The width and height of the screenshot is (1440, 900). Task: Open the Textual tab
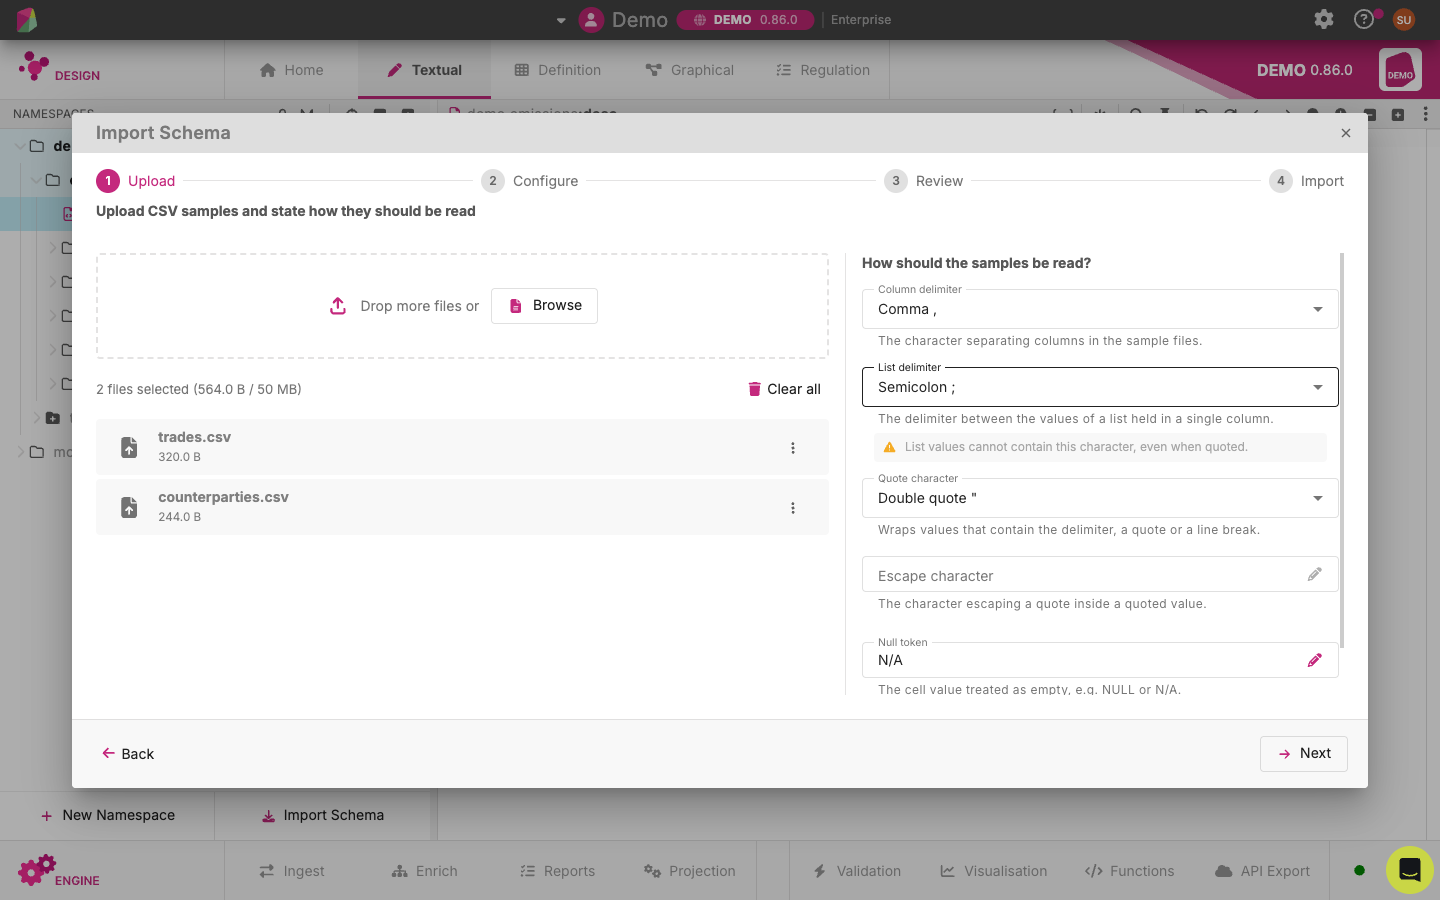coord(424,70)
